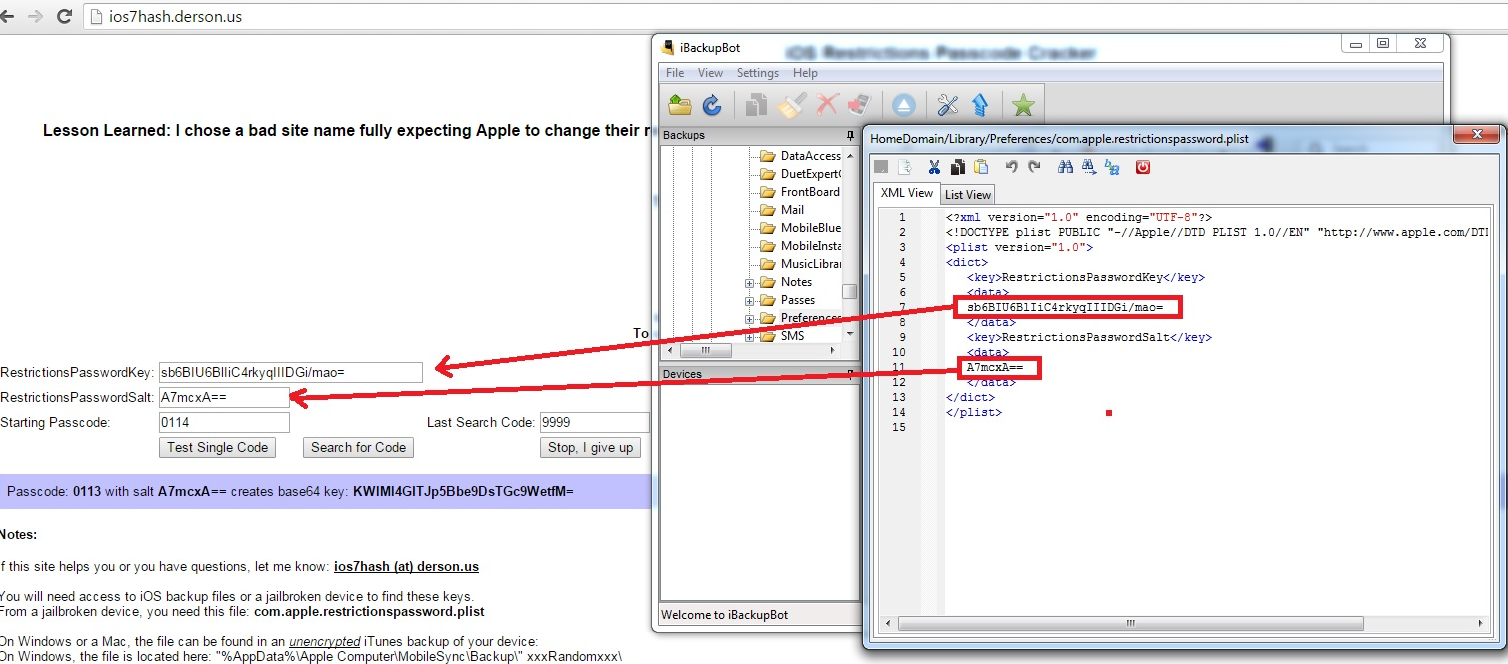Screen dimensions: 1508x664
Task: Click the Backups tree scroll down arrow
Action: tap(850, 334)
